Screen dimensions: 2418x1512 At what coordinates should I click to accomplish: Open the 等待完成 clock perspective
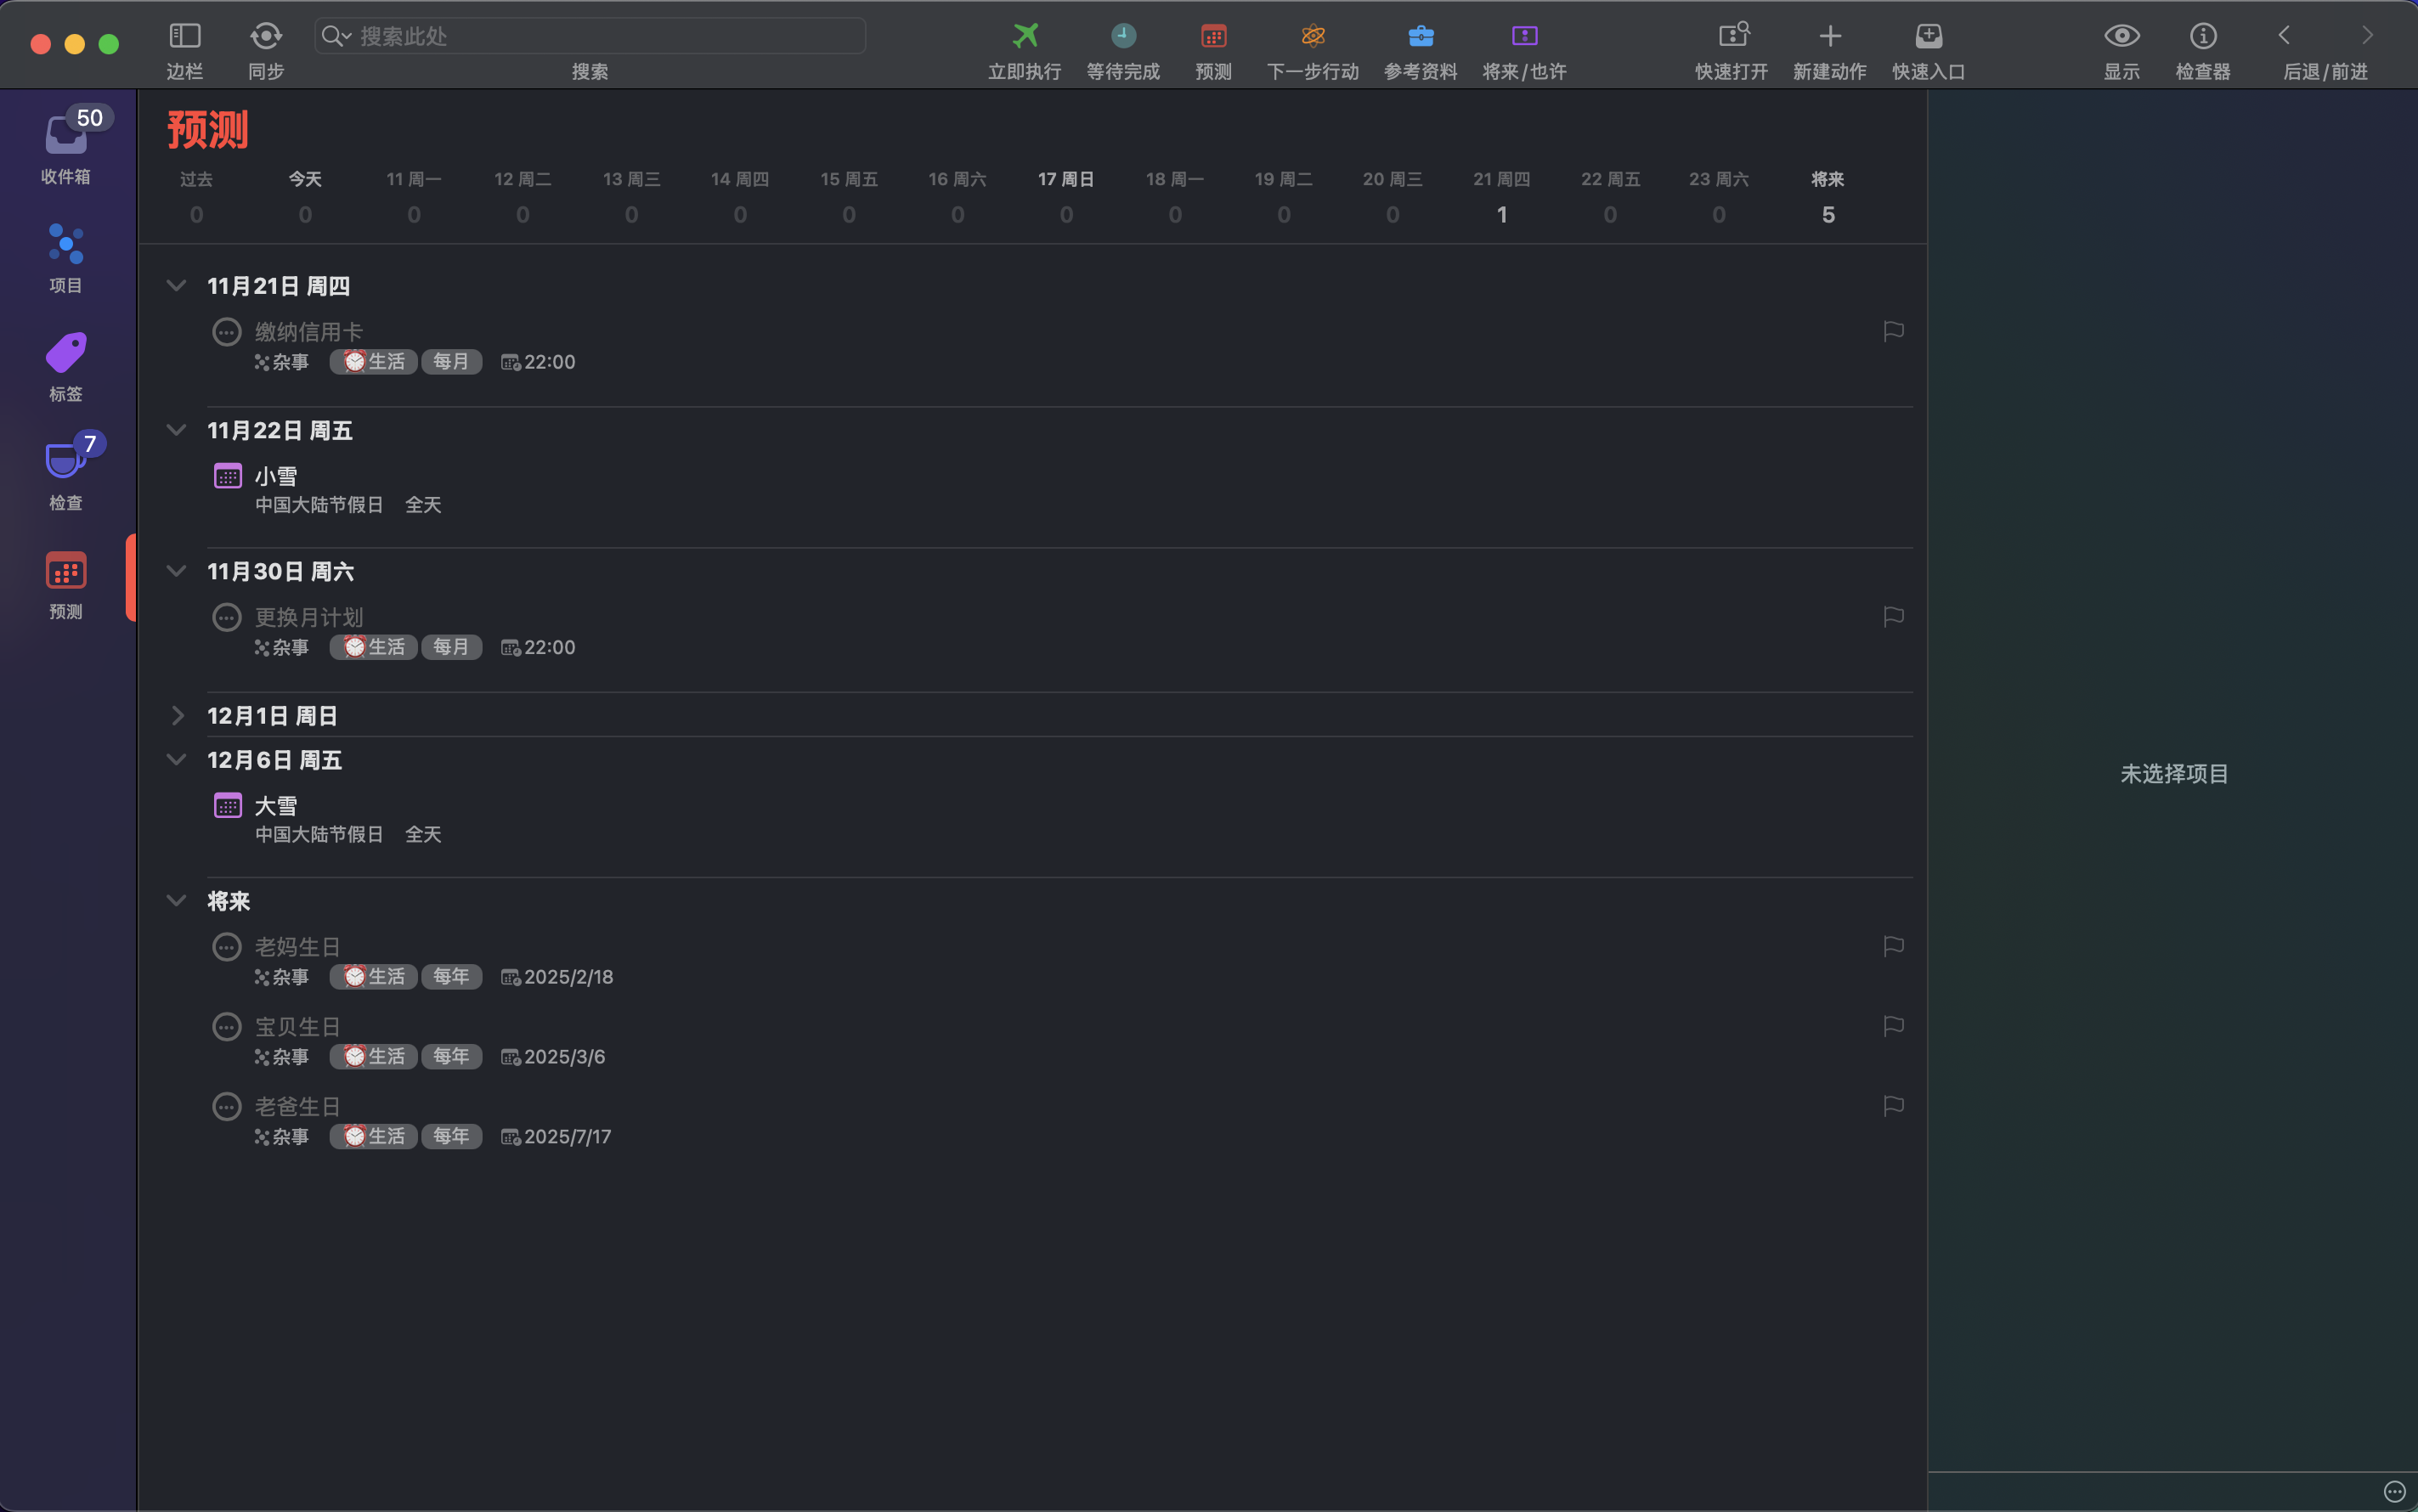tap(1123, 36)
